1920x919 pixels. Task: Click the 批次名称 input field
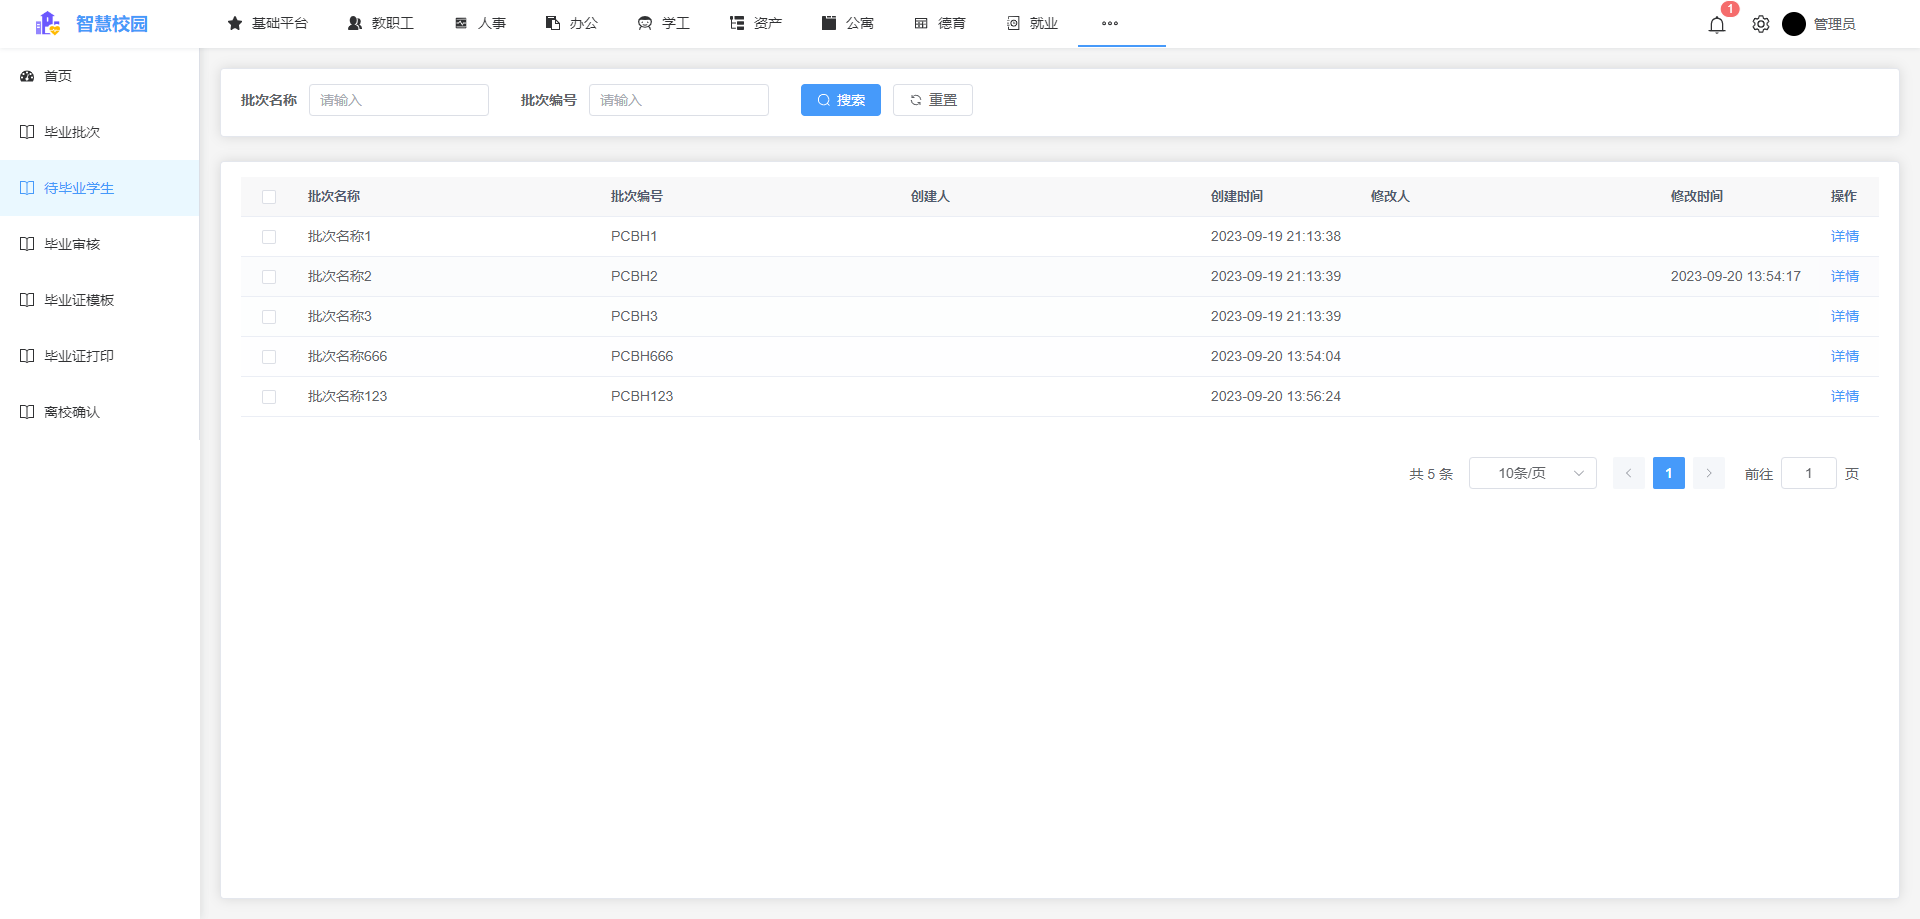click(x=398, y=100)
